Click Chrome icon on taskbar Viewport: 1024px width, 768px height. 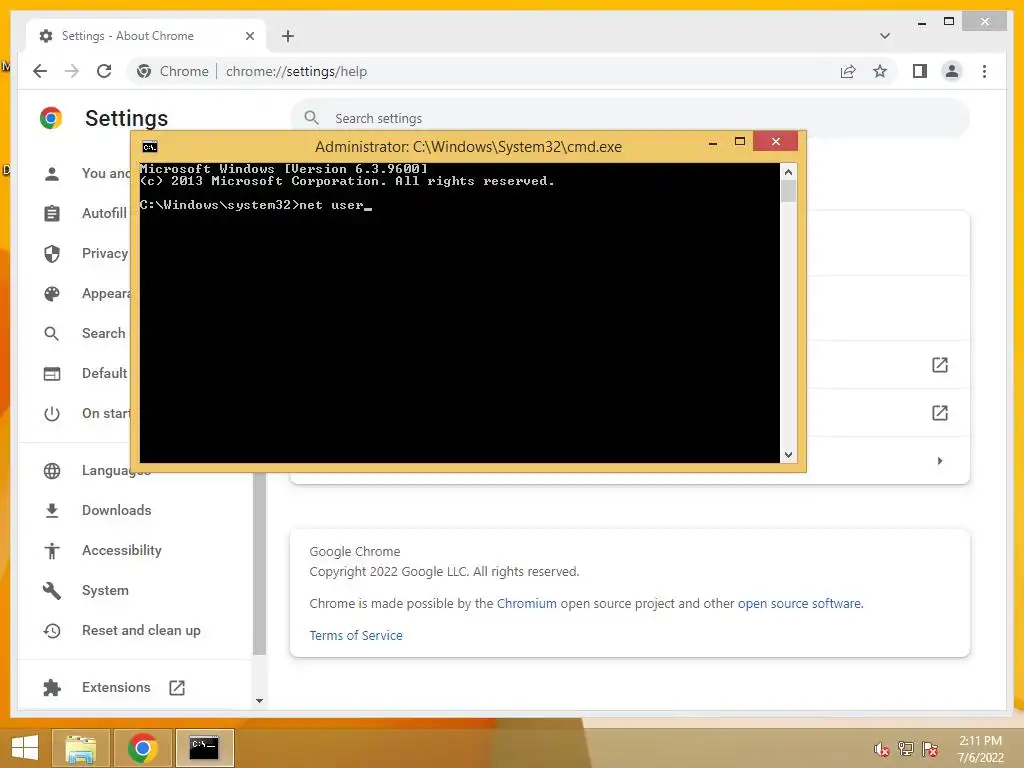coord(142,748)
